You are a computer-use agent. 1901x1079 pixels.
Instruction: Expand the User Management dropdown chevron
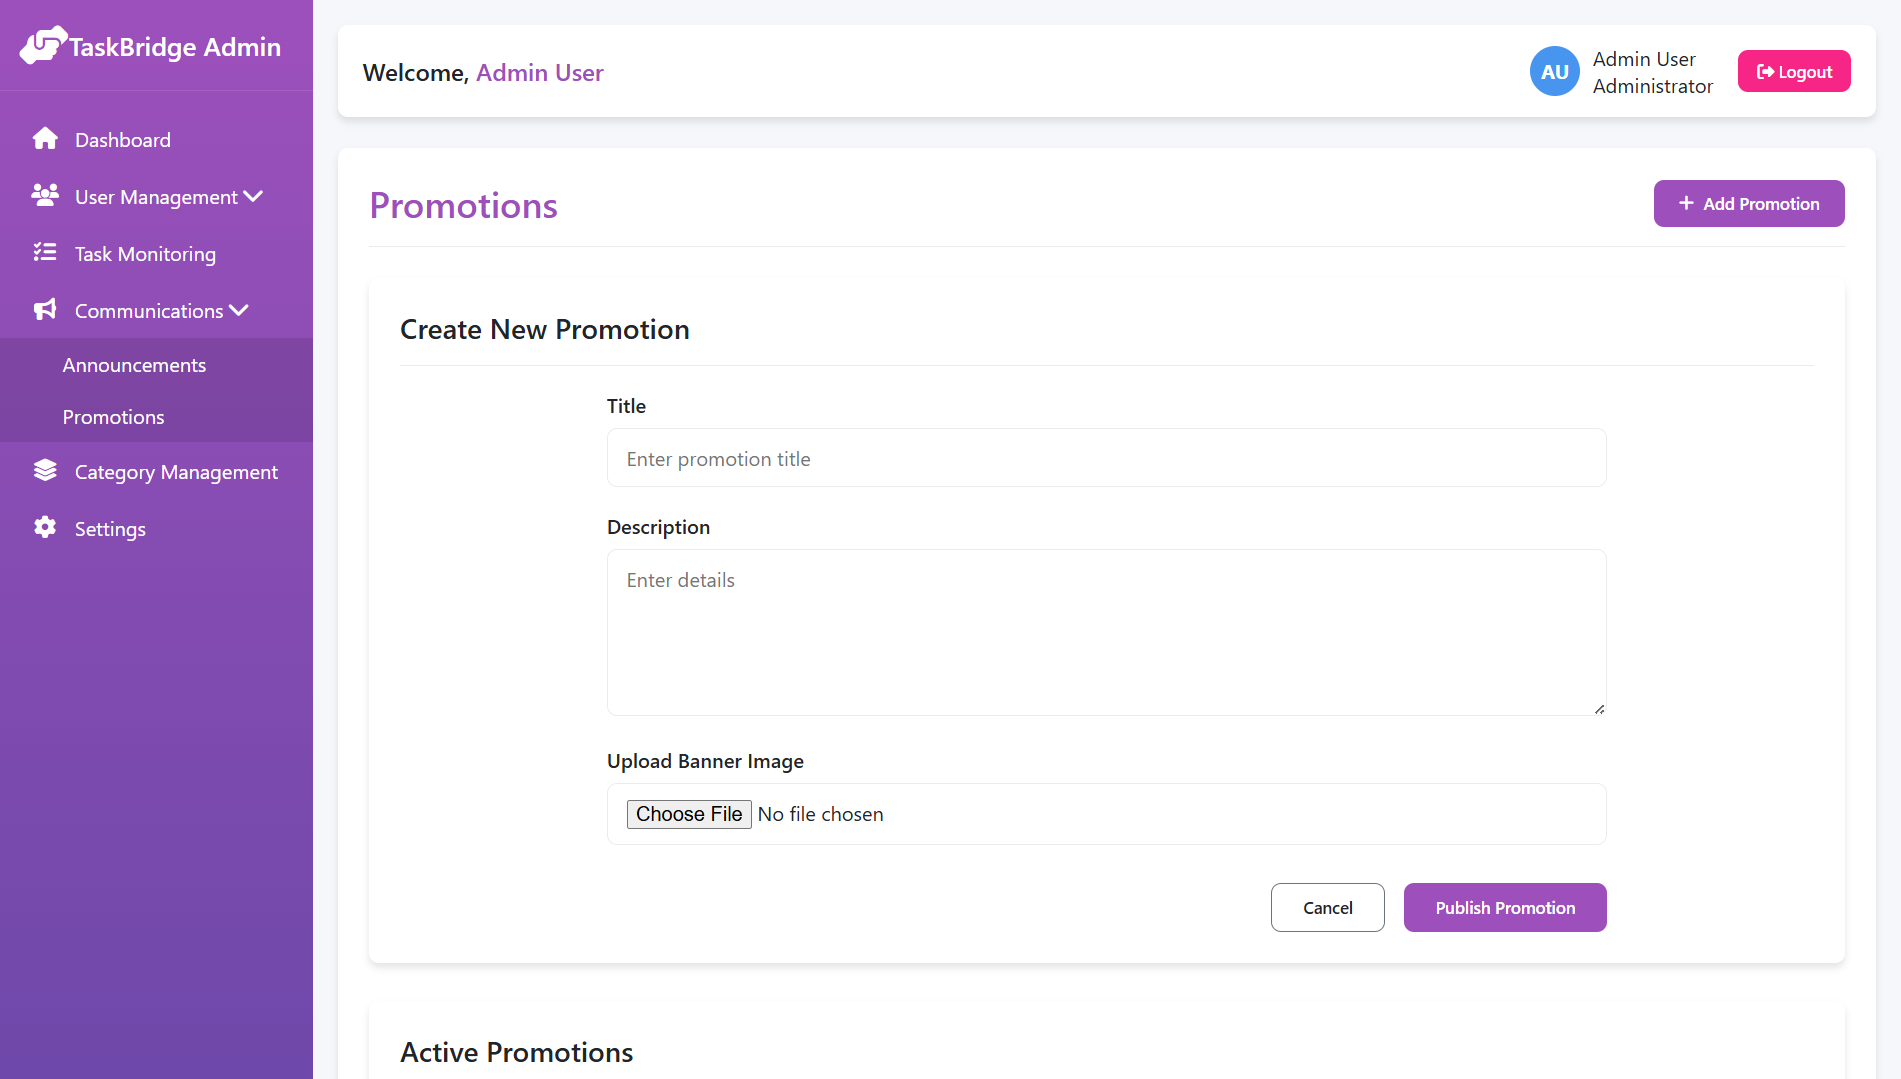click(253, 196)
